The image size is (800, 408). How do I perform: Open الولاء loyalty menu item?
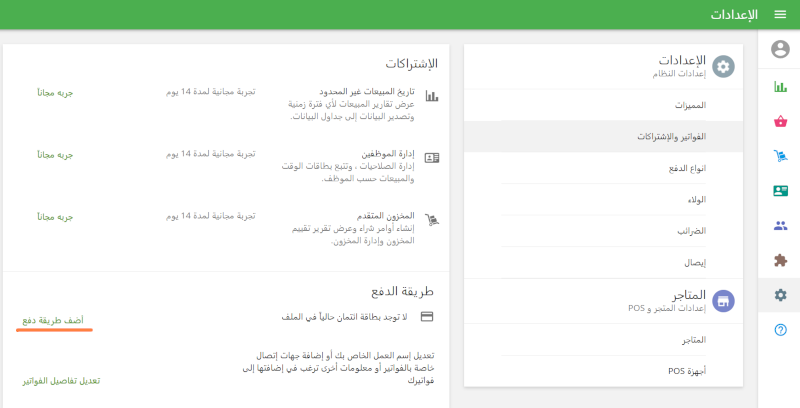click(x=603, y=199)
